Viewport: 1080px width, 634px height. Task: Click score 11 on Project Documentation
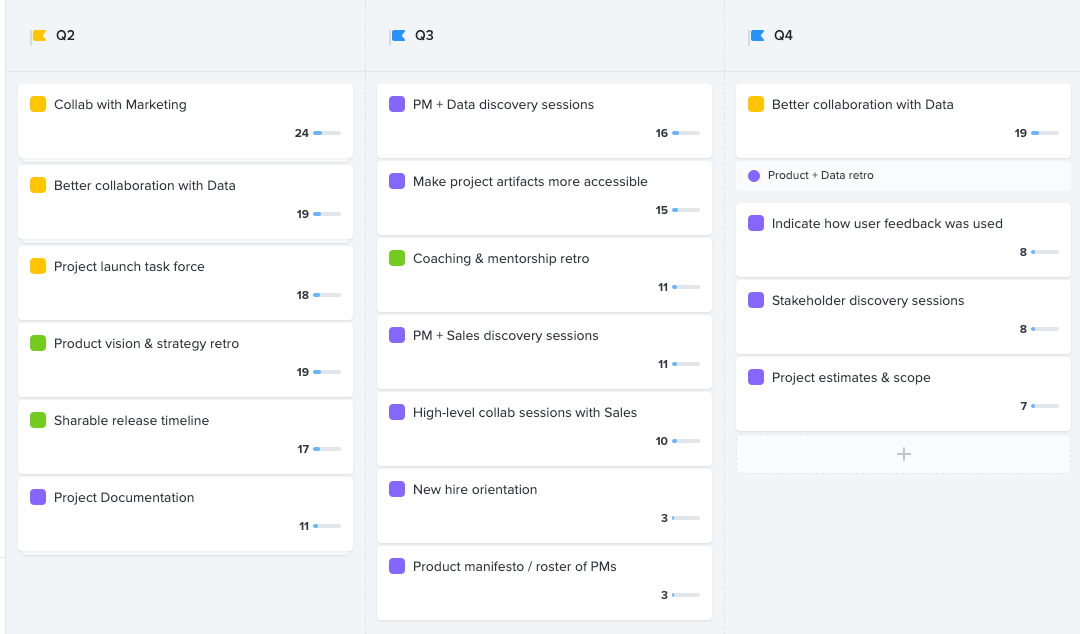304,526
